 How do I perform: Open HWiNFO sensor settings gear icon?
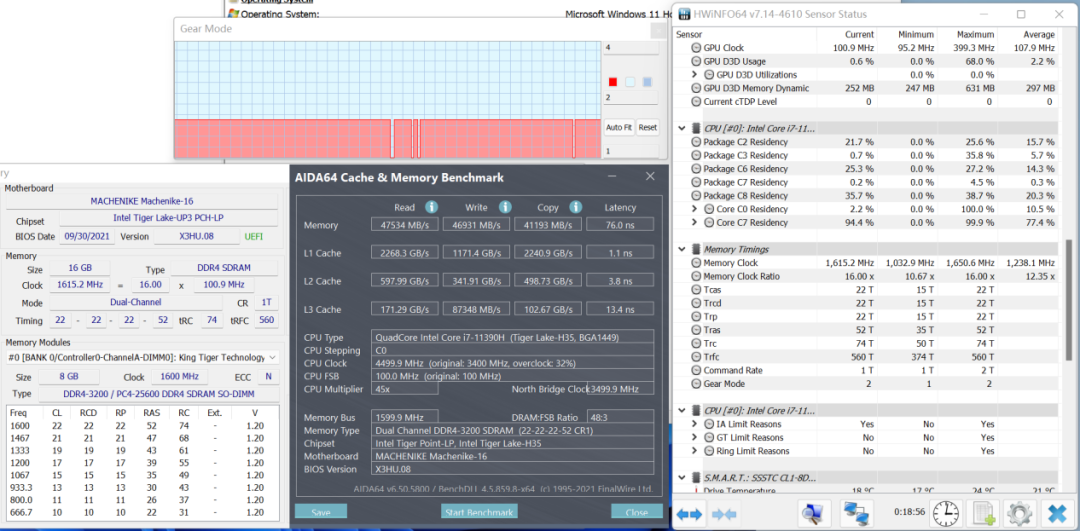[x=1019, y=514]
